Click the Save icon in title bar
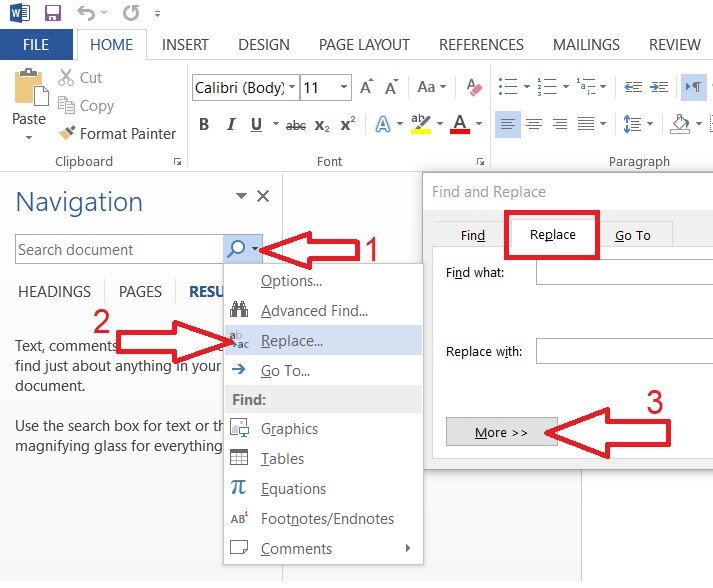 click(x=53, y=13)
